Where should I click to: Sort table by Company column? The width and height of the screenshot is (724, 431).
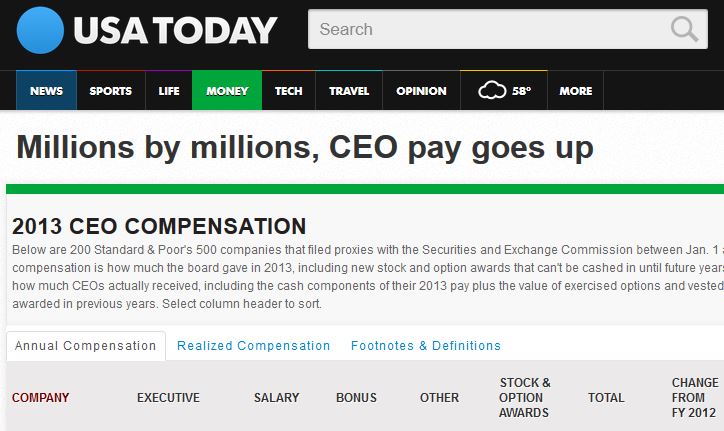point(41,398)
